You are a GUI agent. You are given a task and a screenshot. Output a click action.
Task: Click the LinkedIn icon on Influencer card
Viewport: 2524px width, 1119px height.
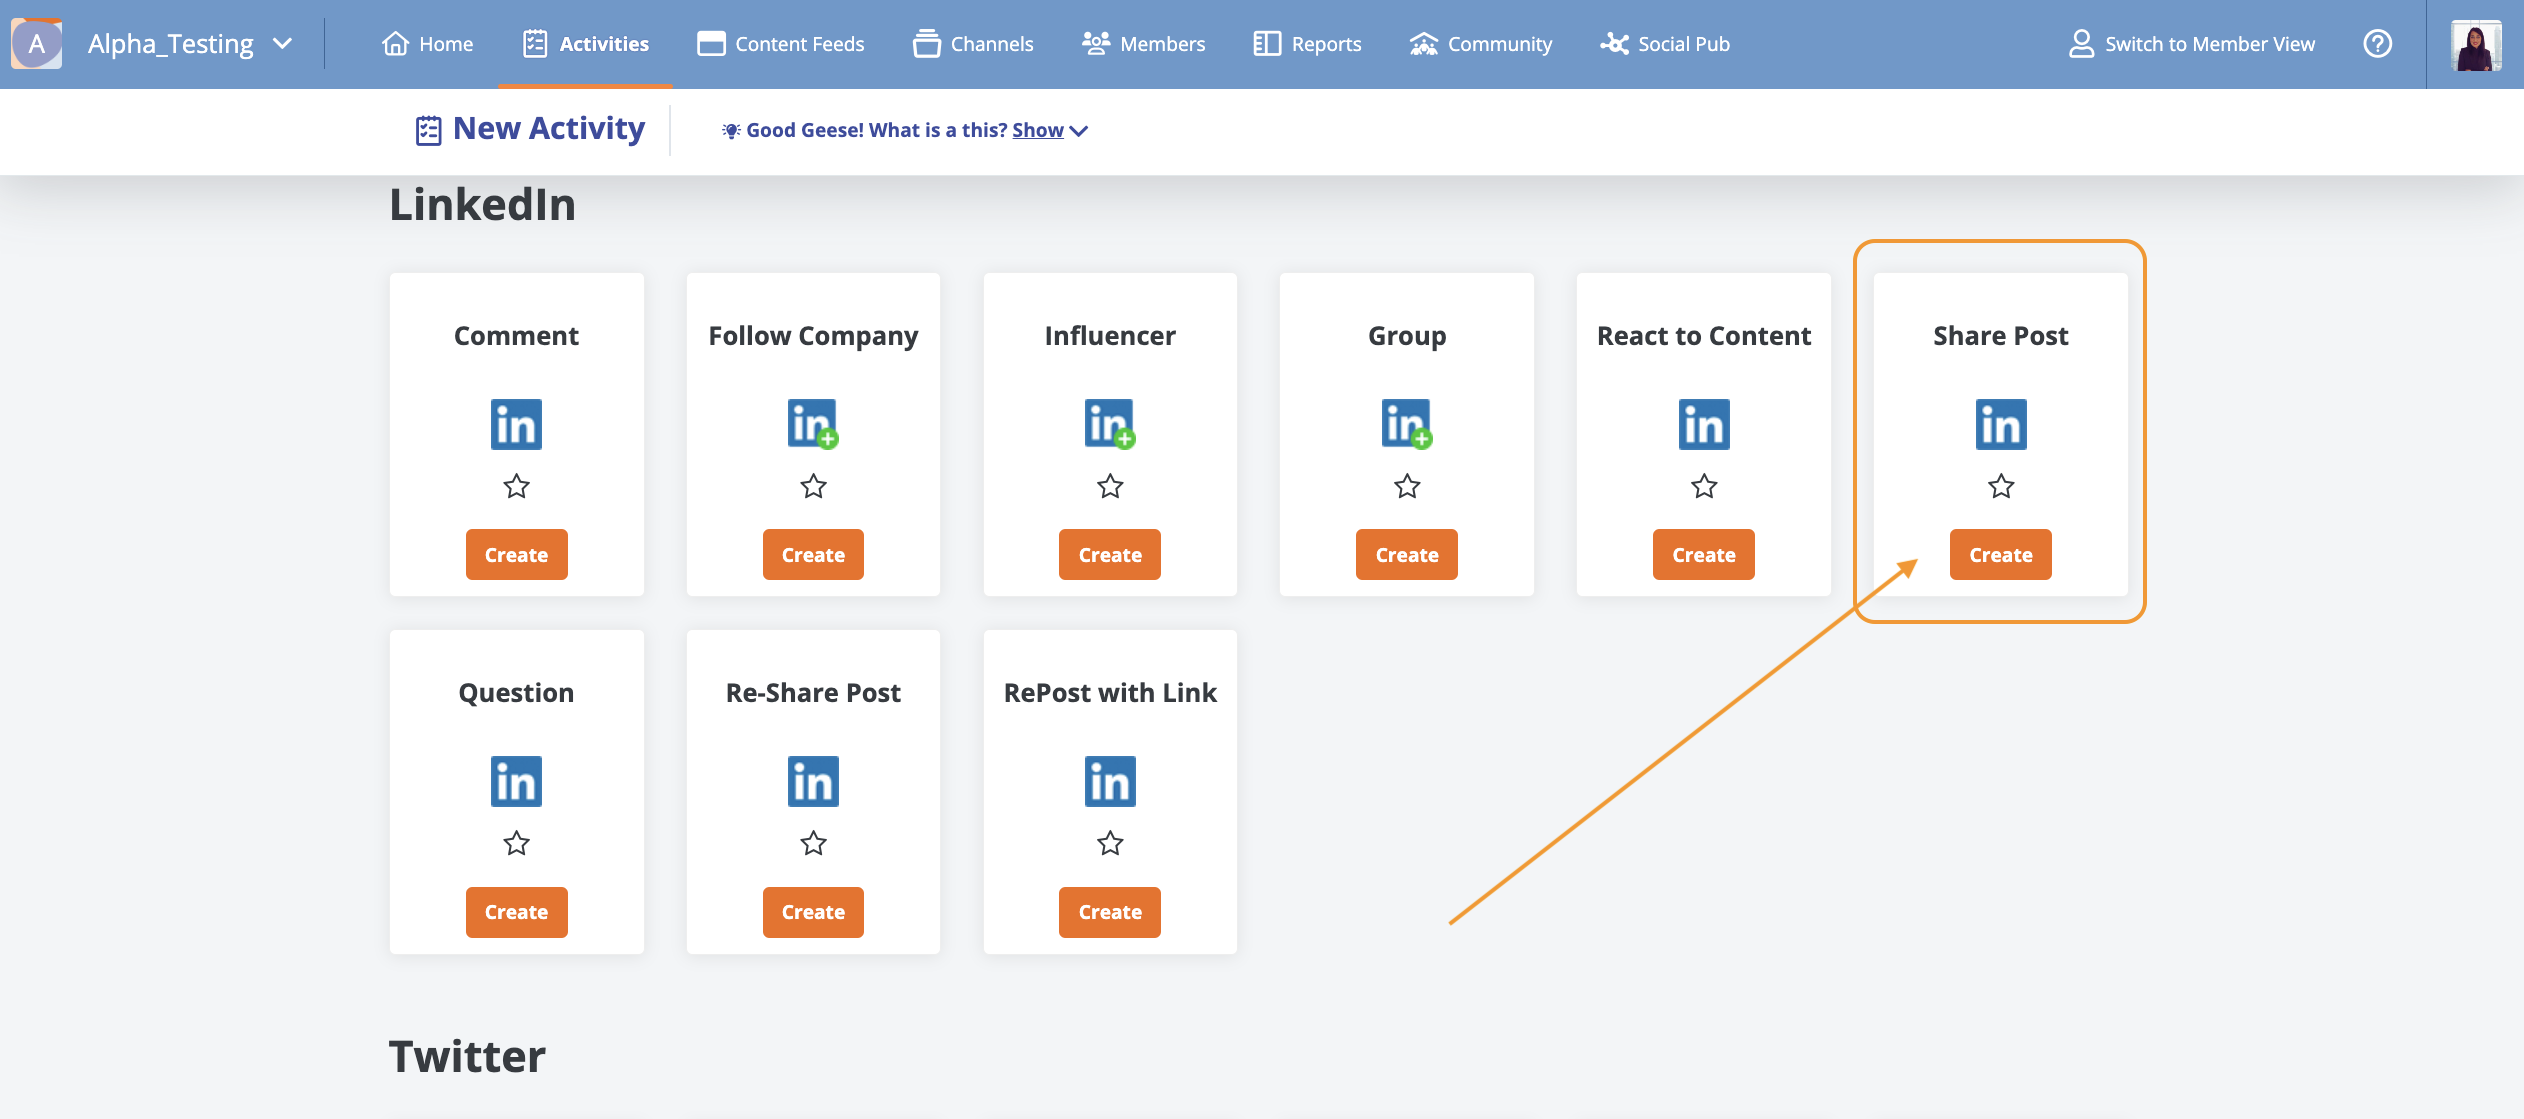pos(1110,425)
